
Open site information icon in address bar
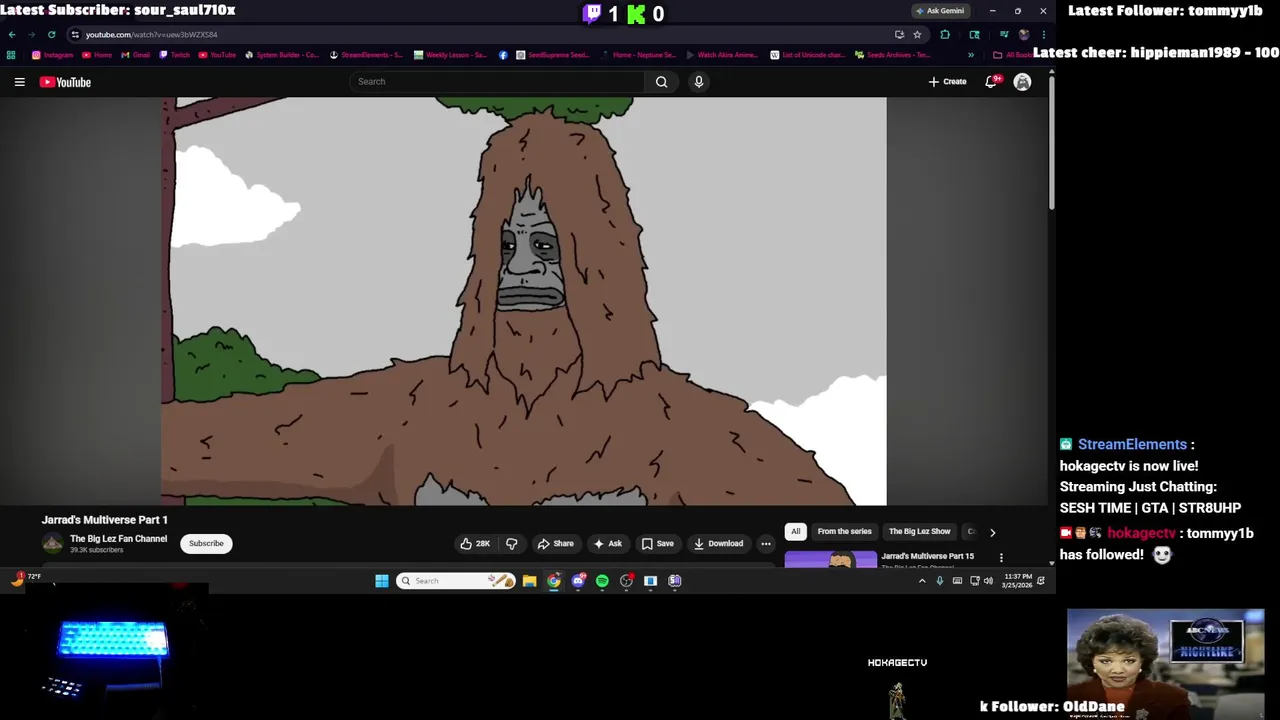coord(75,34)
